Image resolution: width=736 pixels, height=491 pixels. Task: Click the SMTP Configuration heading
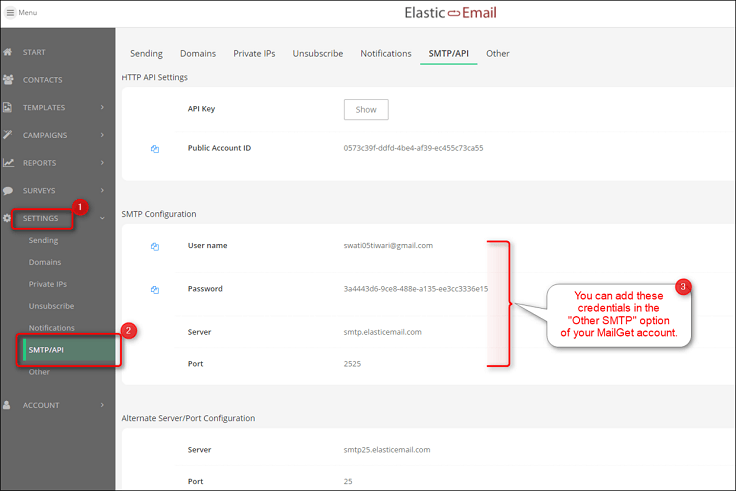(x=159, y=214)
